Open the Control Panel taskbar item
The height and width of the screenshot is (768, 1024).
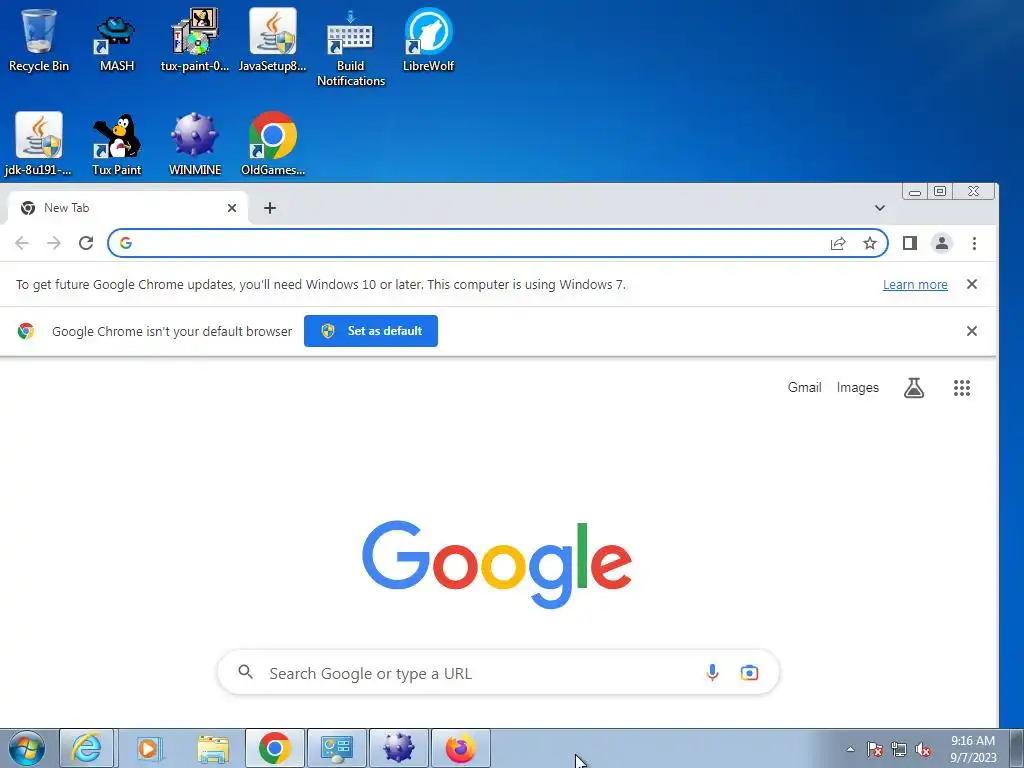[x=337, y=748]
